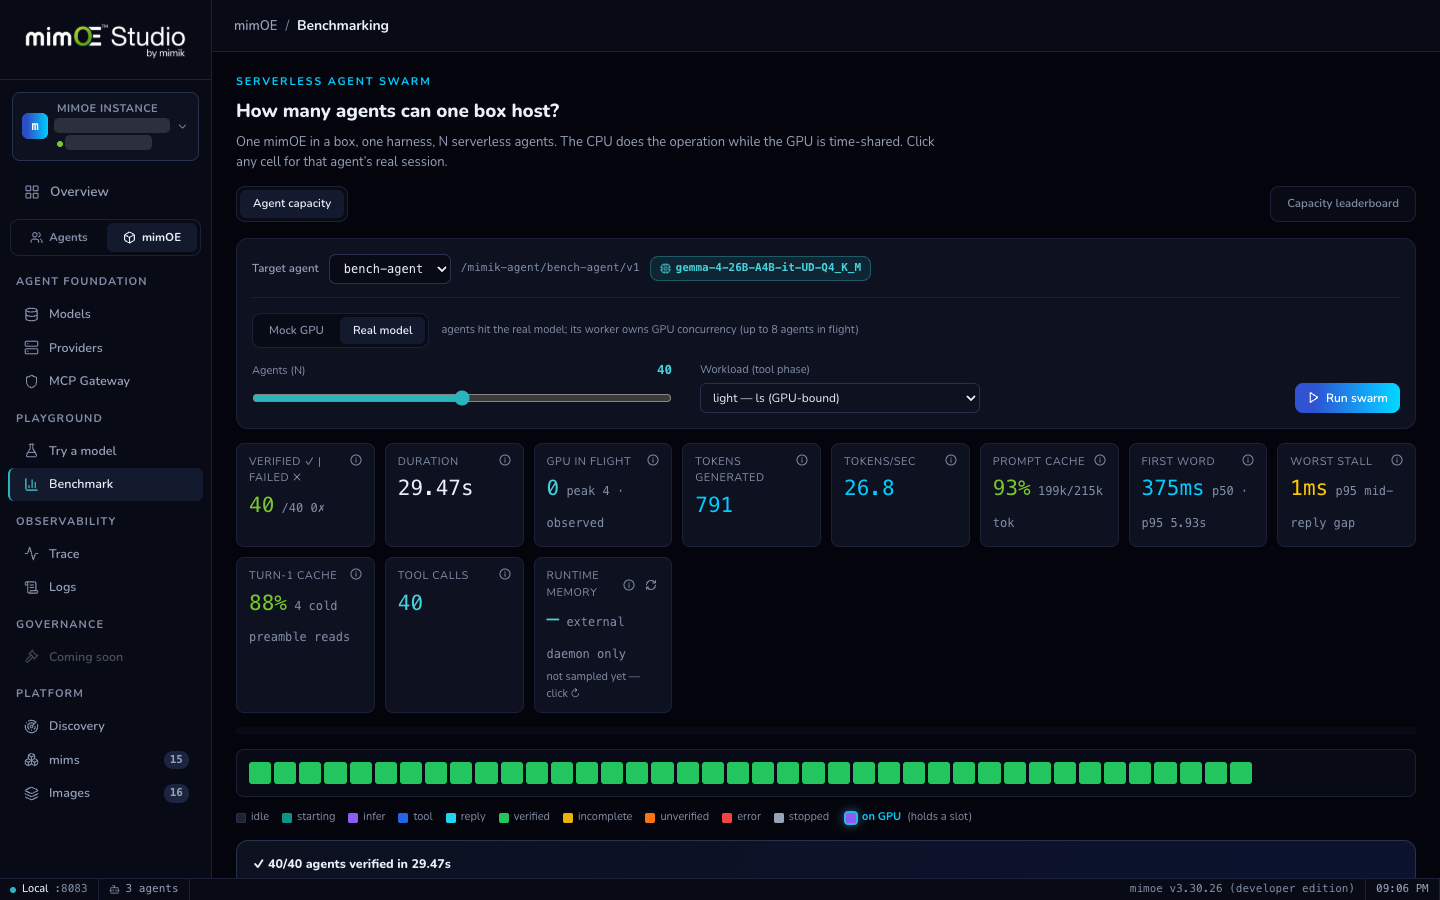Open the Workload tool phase dropdown

(840, 398)
